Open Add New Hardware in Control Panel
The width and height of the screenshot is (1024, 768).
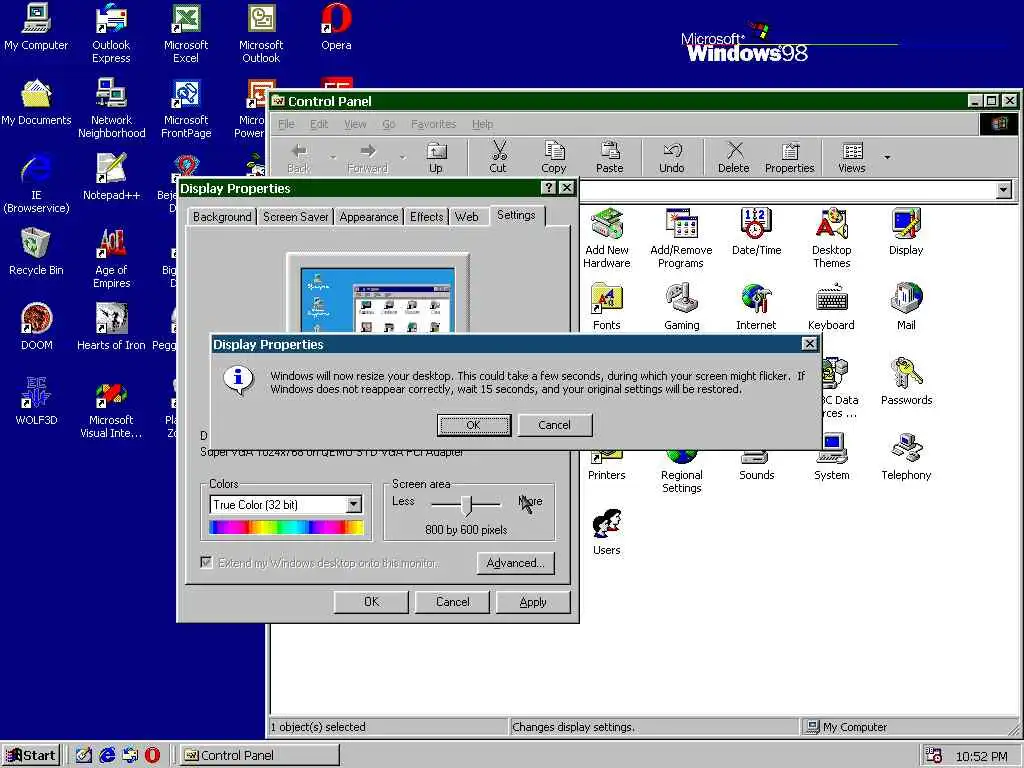(607, 238)
